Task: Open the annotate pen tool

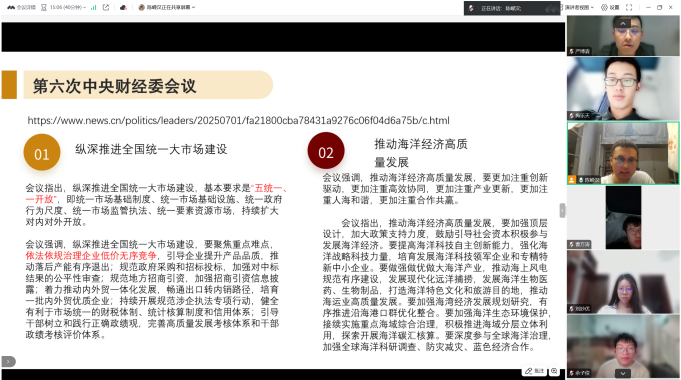Action: (x=534, y=371)
